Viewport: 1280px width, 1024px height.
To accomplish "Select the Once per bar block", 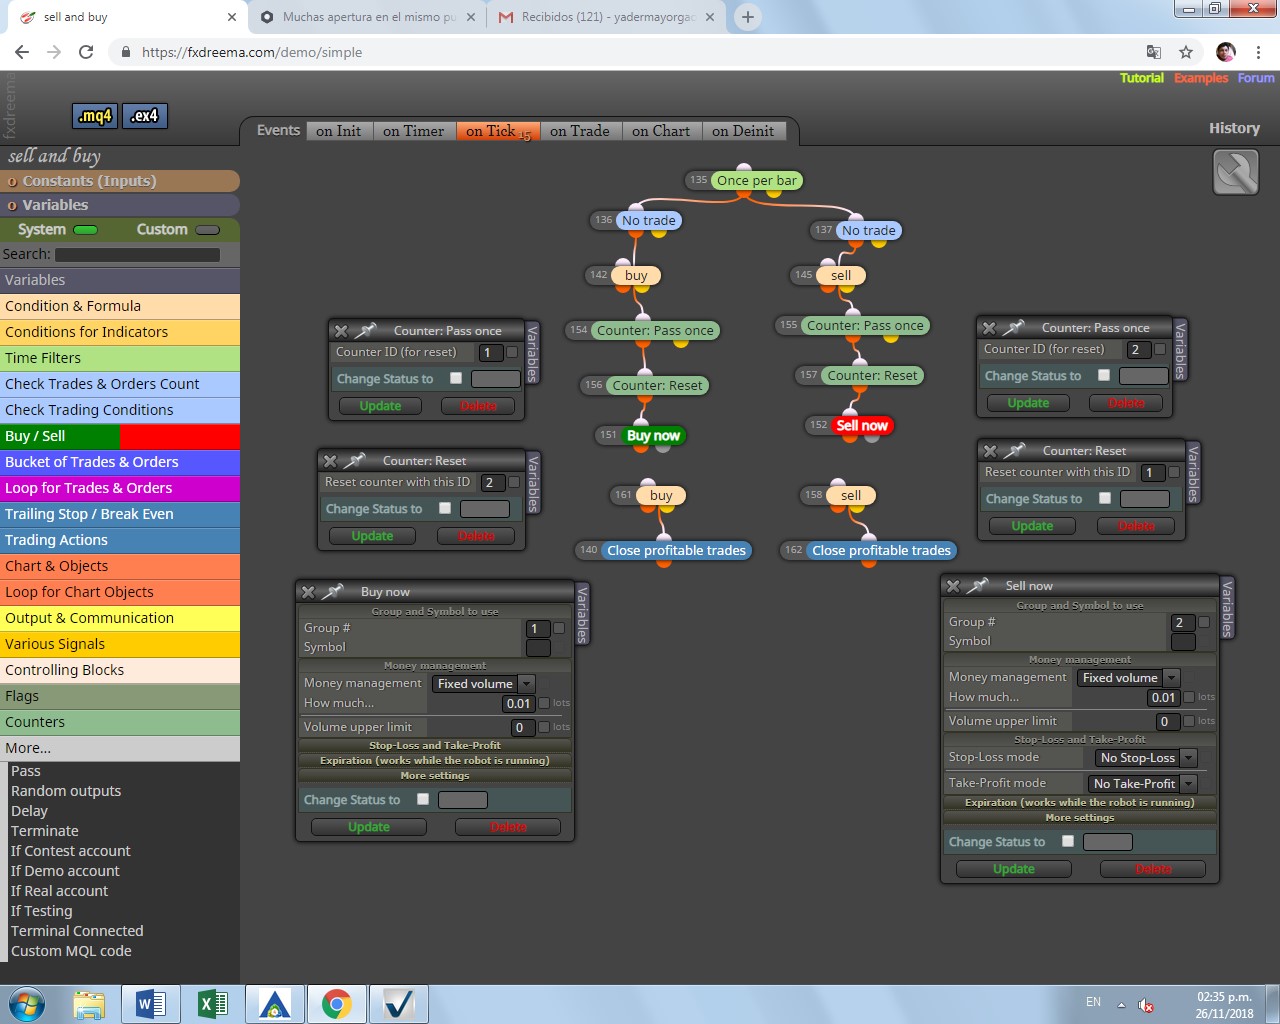I will click(x=756, y=180).
